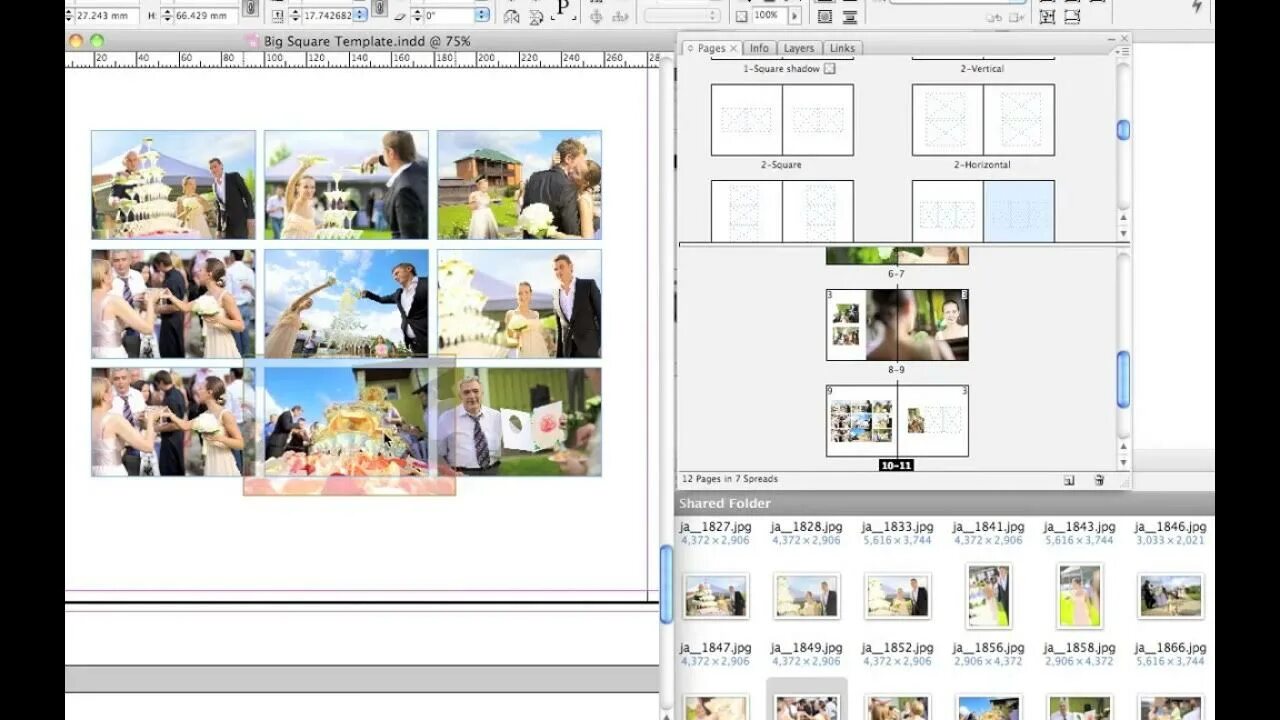1280x720 pixels.
Task: Click the width field 27.243 mm
Action: (105, 16)
